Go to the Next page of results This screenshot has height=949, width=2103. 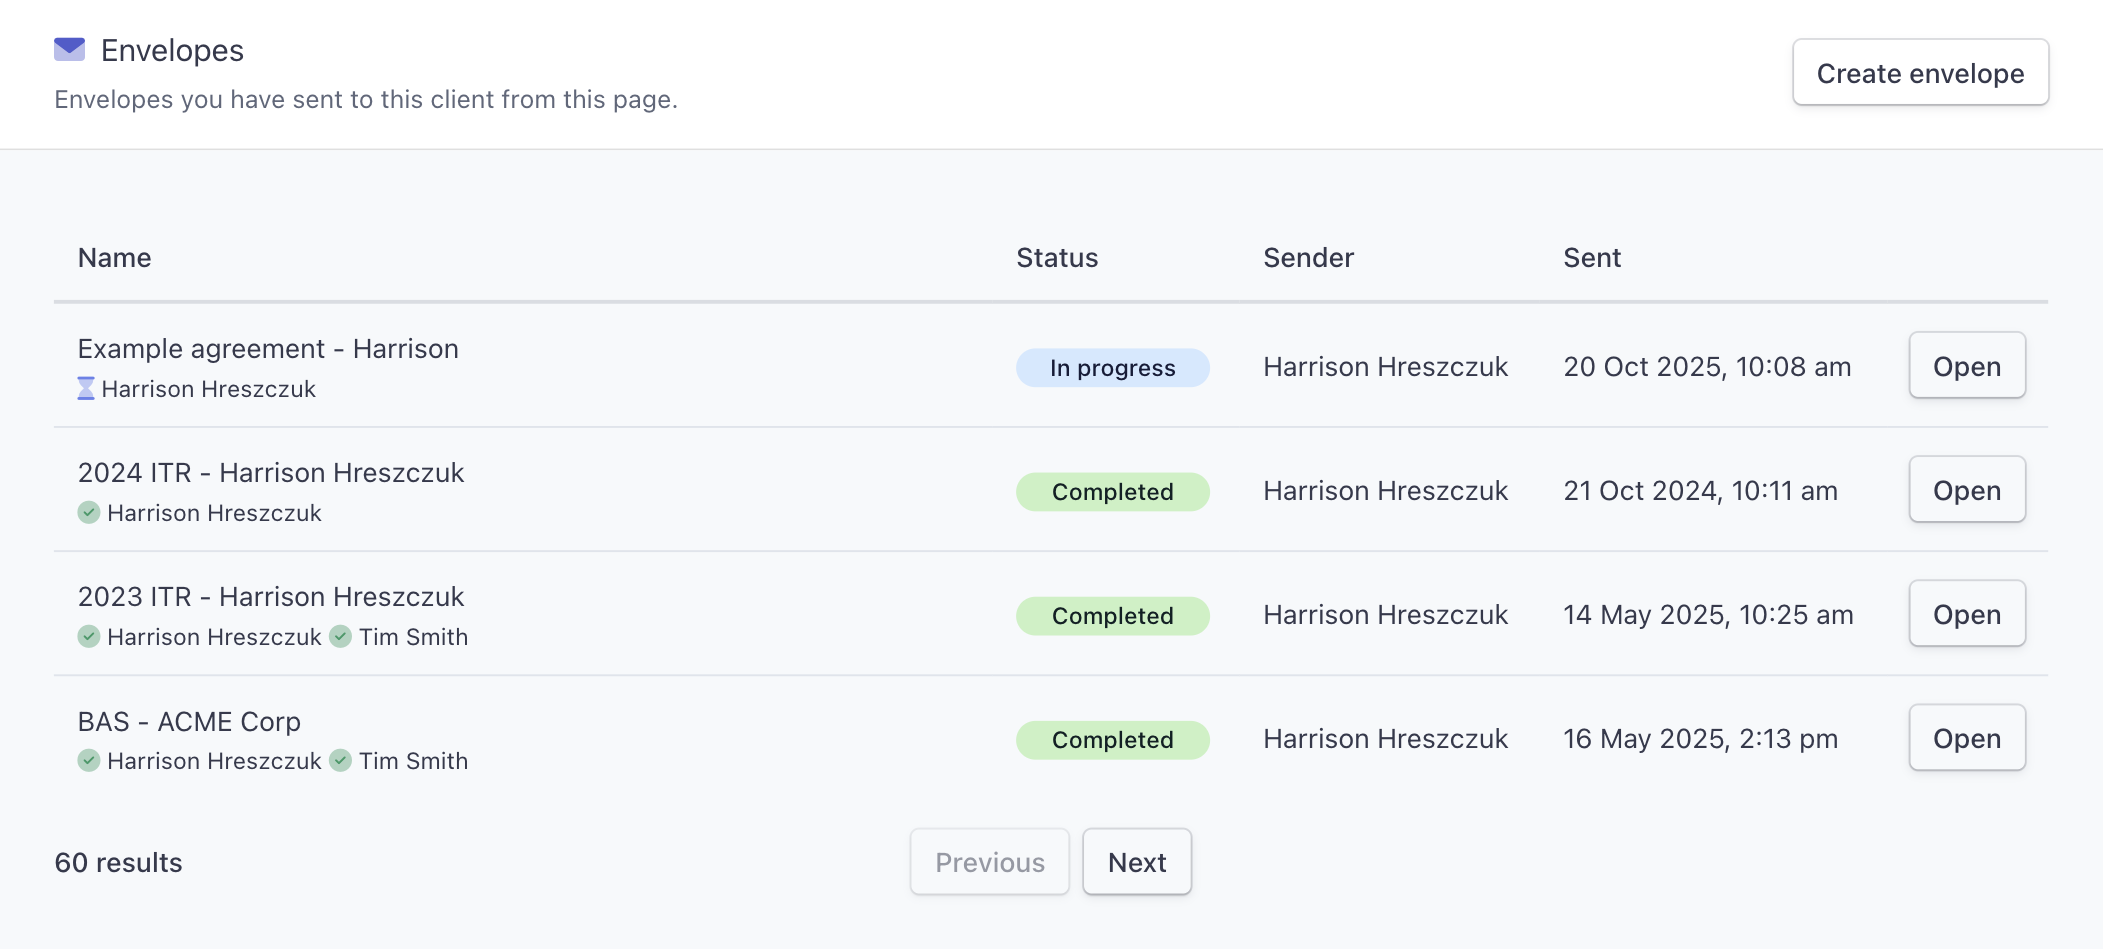1137,861
